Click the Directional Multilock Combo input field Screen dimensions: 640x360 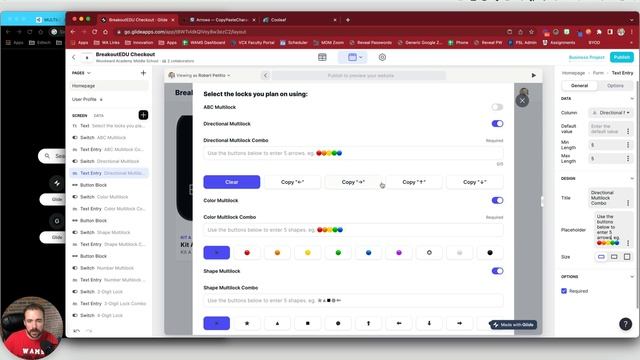[x=353, y=153]
